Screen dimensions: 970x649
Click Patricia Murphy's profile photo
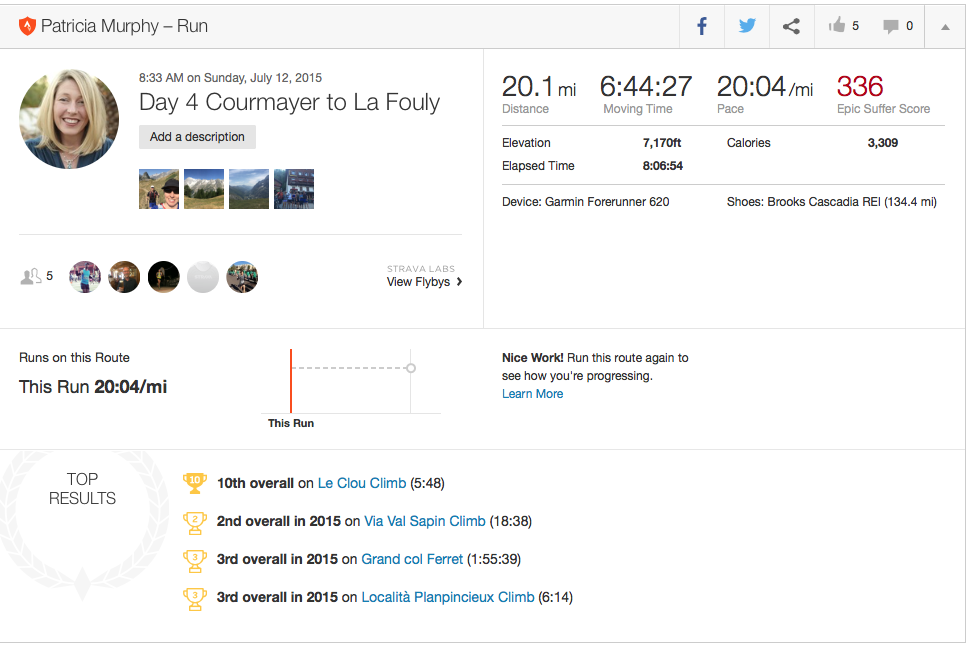point(69,118)
